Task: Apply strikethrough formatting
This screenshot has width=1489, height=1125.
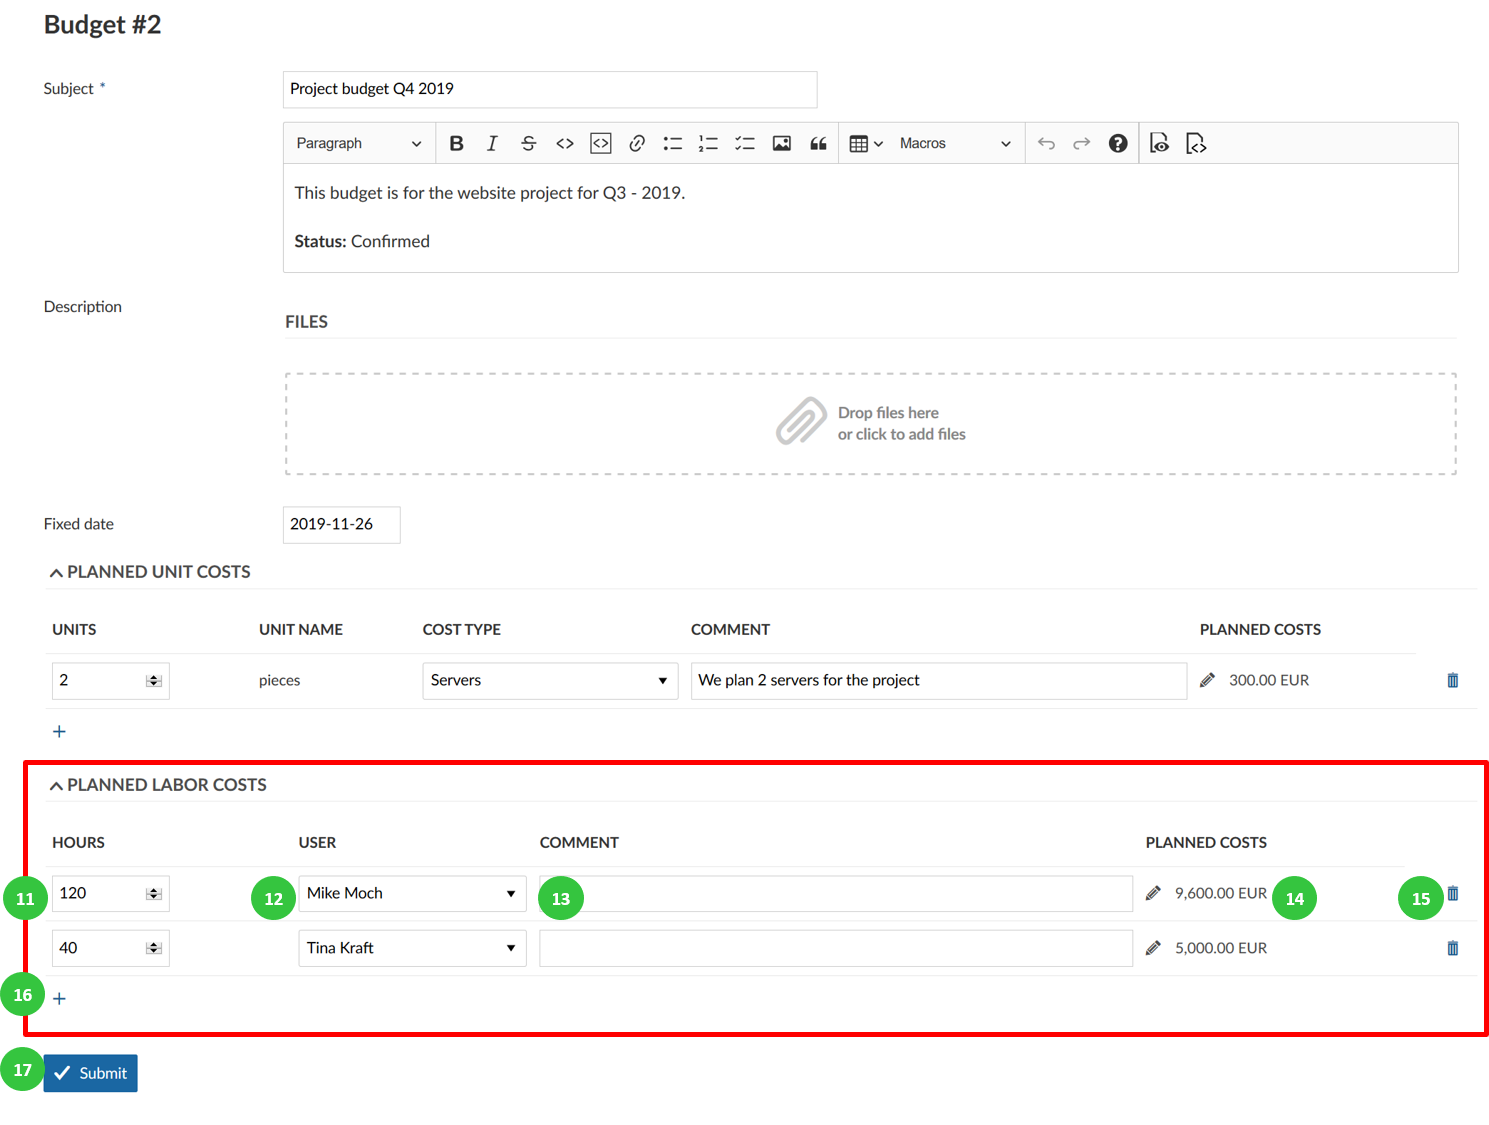Action: click(528, 143)
